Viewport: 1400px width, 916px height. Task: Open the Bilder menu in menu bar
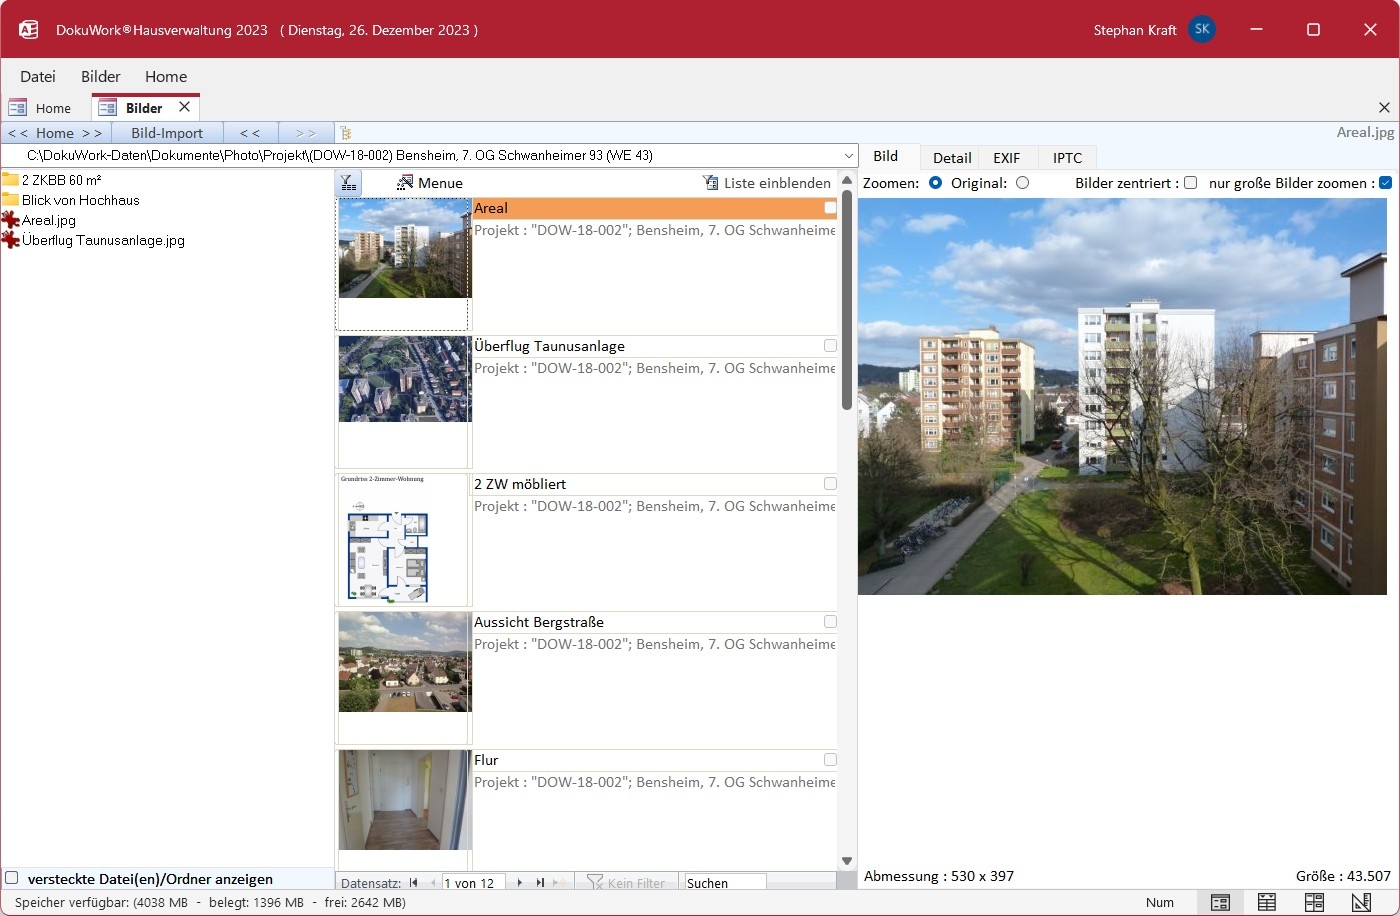[101, 76]
